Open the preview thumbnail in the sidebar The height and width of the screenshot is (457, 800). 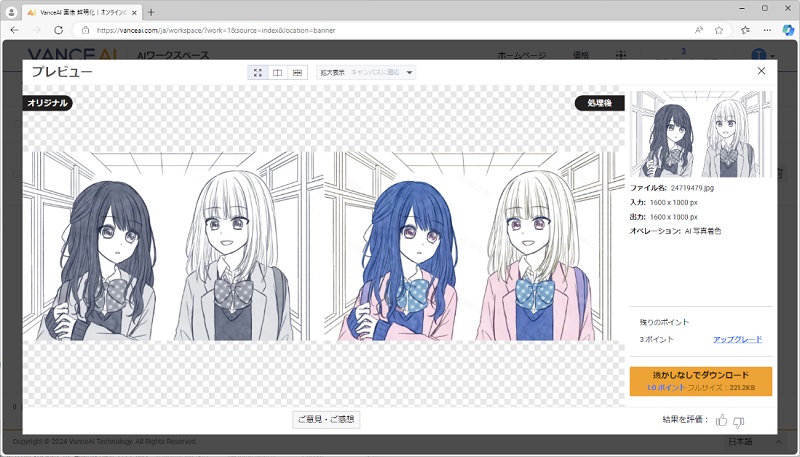tap(701, 134)
